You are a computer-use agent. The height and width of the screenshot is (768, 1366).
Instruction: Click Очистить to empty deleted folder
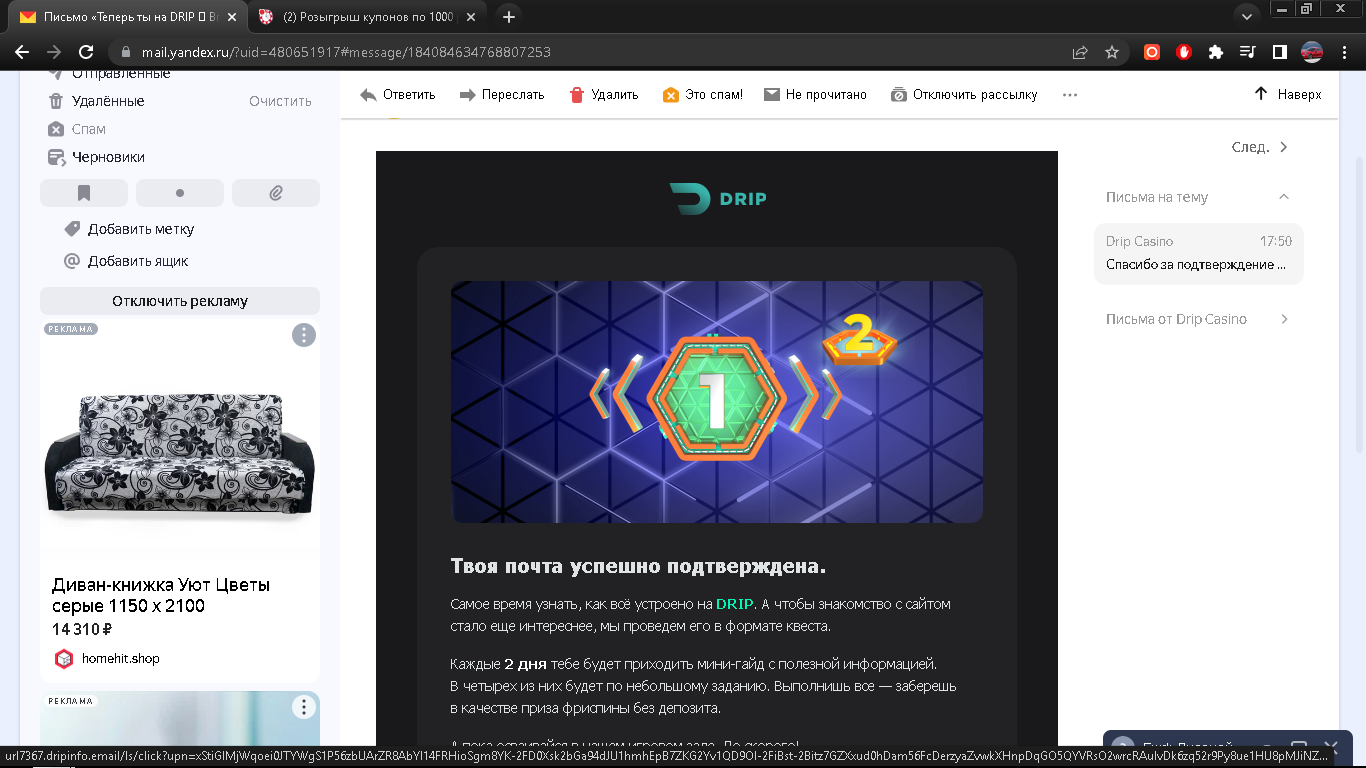coord(280,101)
